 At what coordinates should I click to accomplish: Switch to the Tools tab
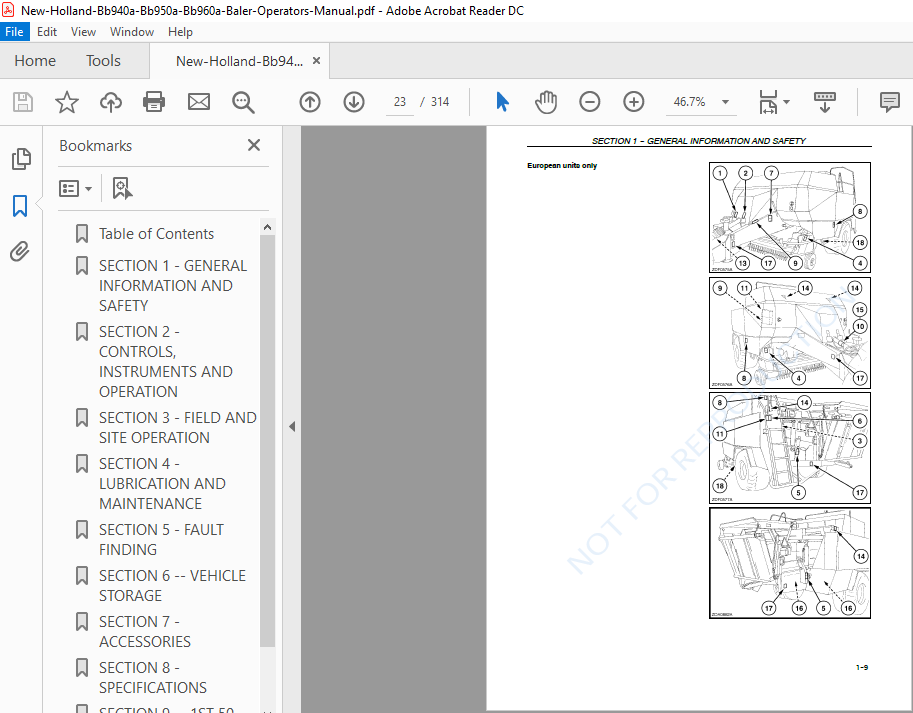click(103, 61)
